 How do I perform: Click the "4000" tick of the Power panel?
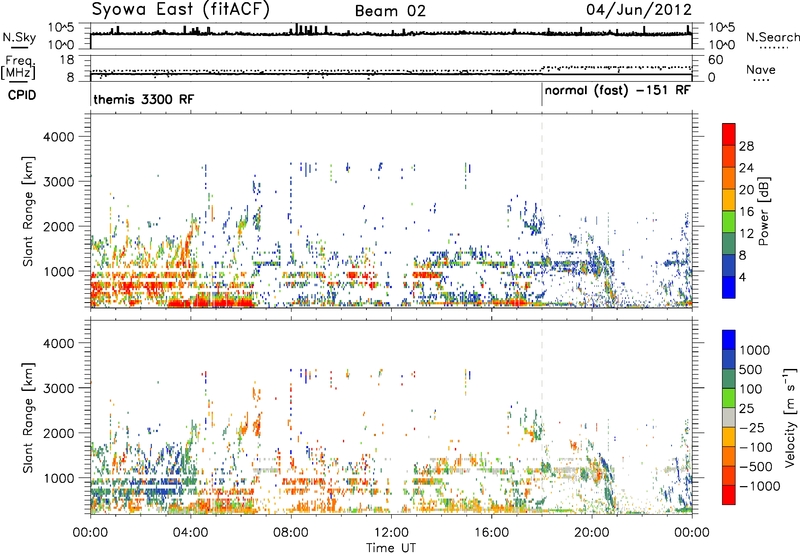pos(59,137)
